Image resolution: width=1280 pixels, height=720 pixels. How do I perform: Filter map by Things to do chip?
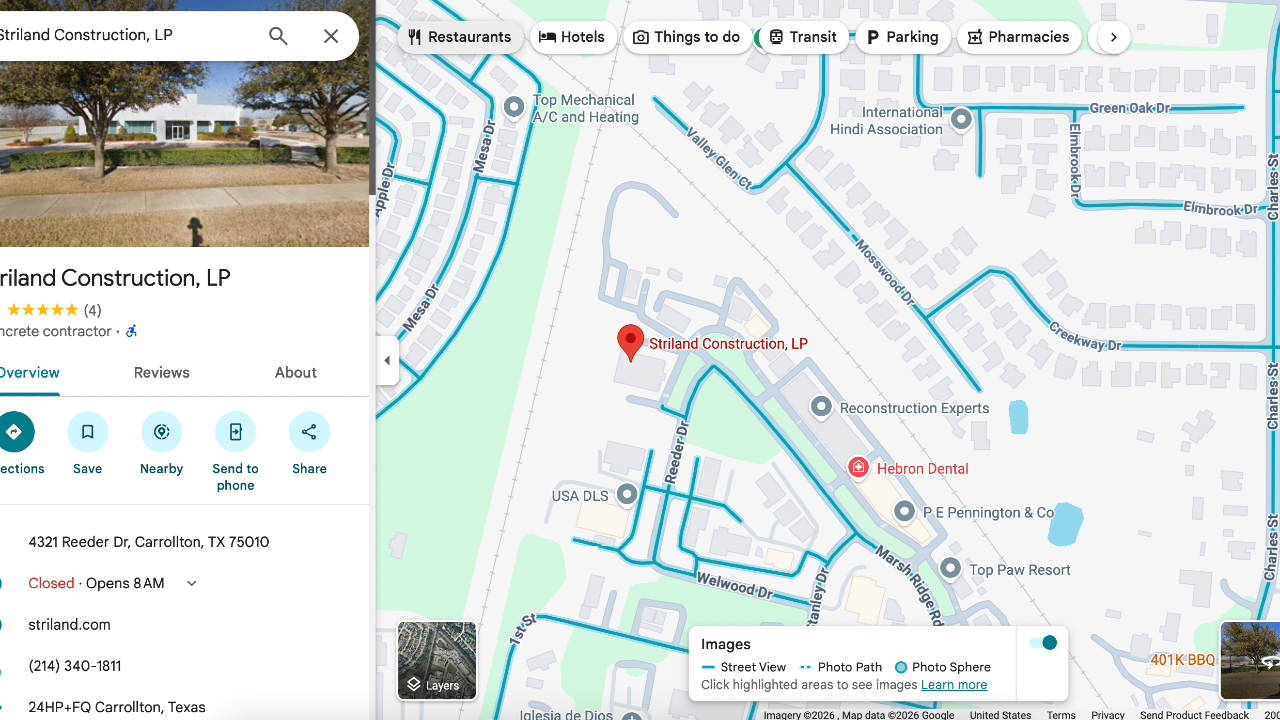pyautogui.click(x=687, y=37)
